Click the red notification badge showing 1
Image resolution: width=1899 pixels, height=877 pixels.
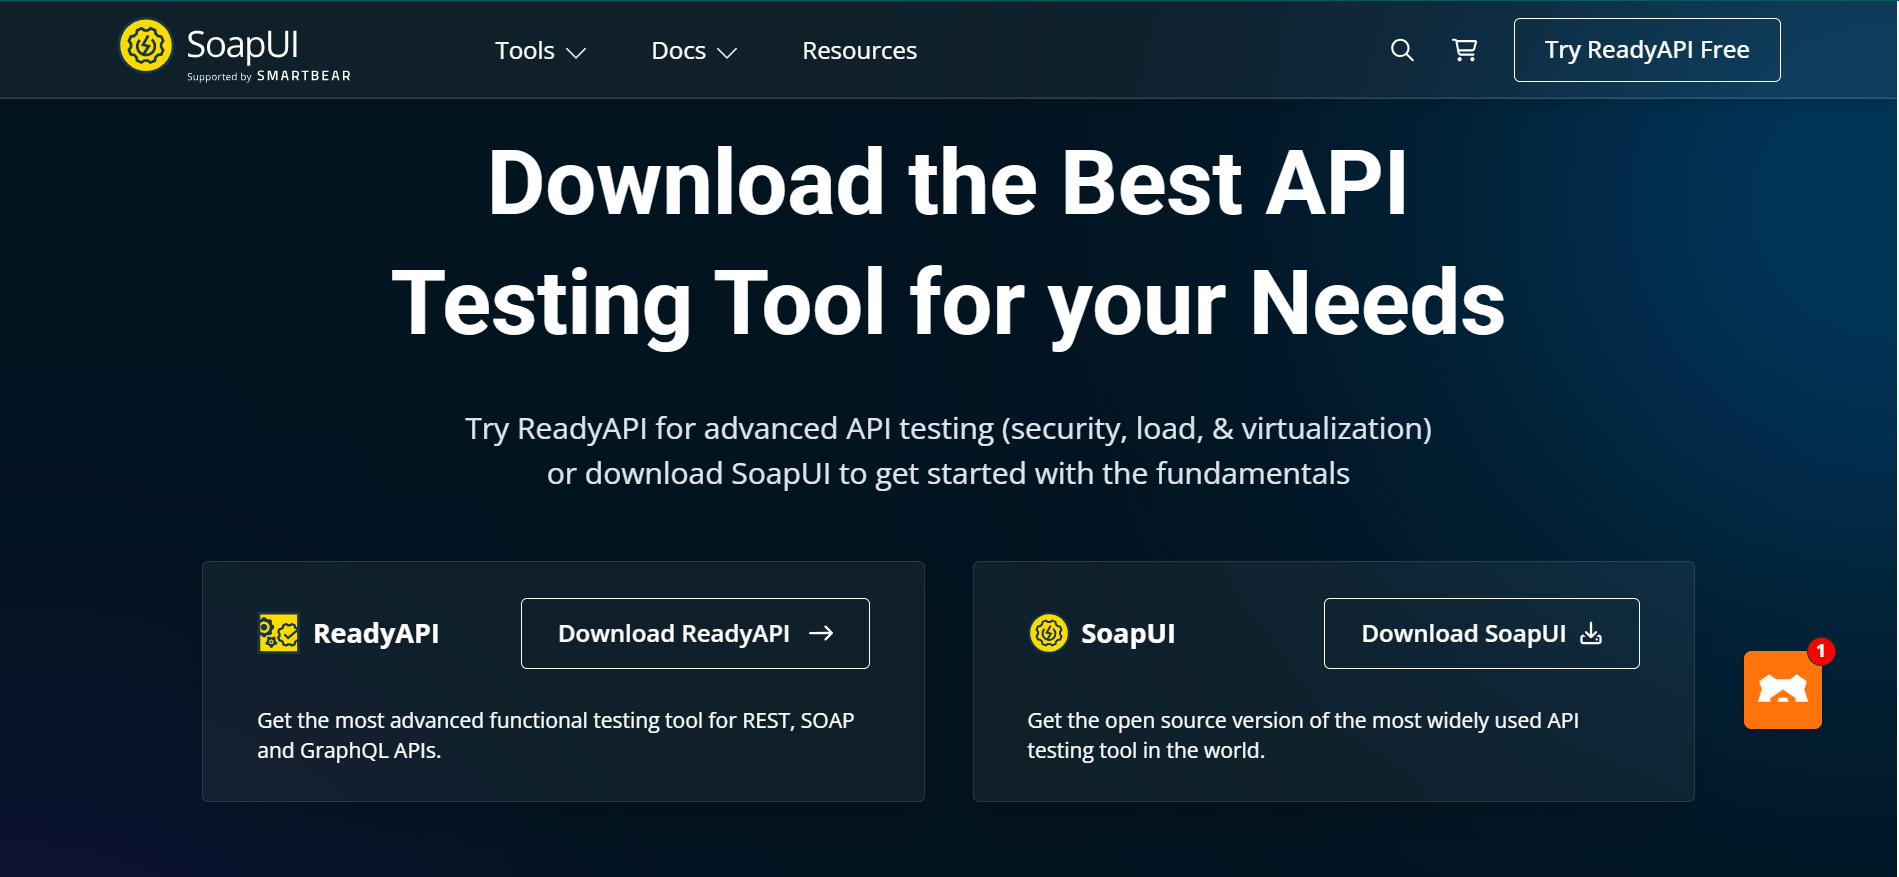coord(1821,651)
